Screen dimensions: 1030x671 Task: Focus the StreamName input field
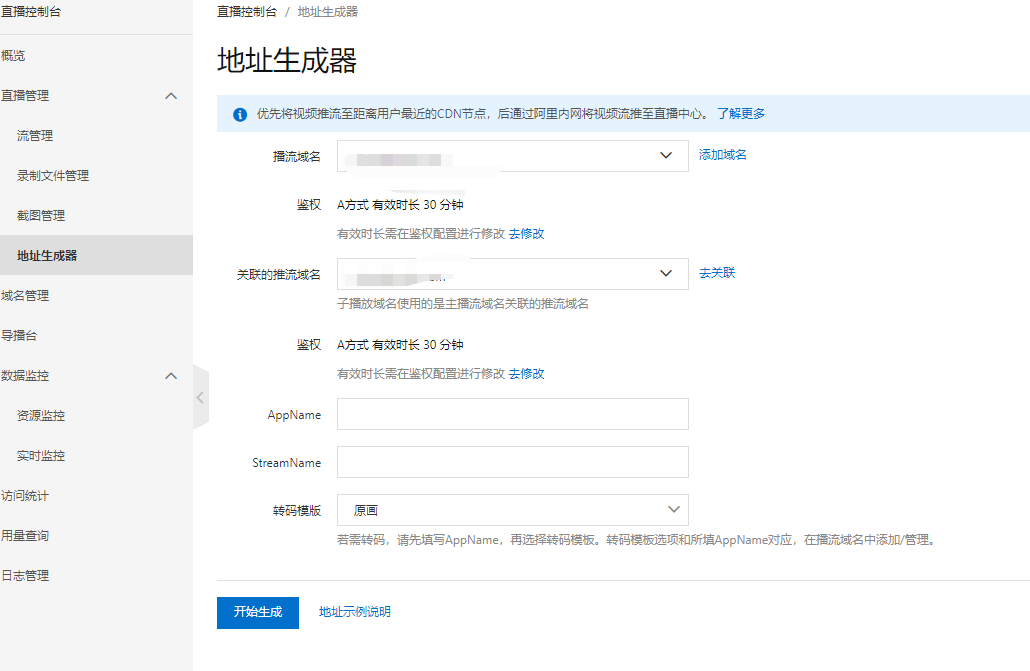pyautogui.click(x=512, y=462)
